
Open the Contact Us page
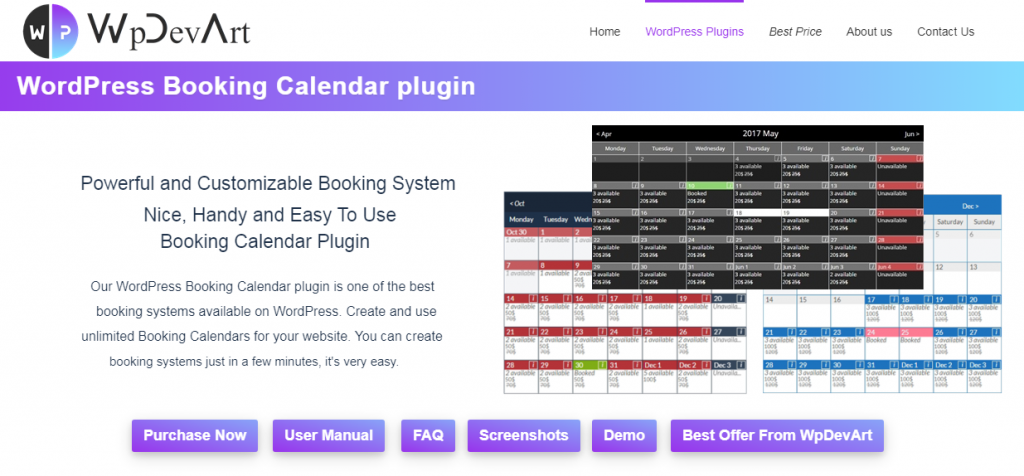click(945, 31)
